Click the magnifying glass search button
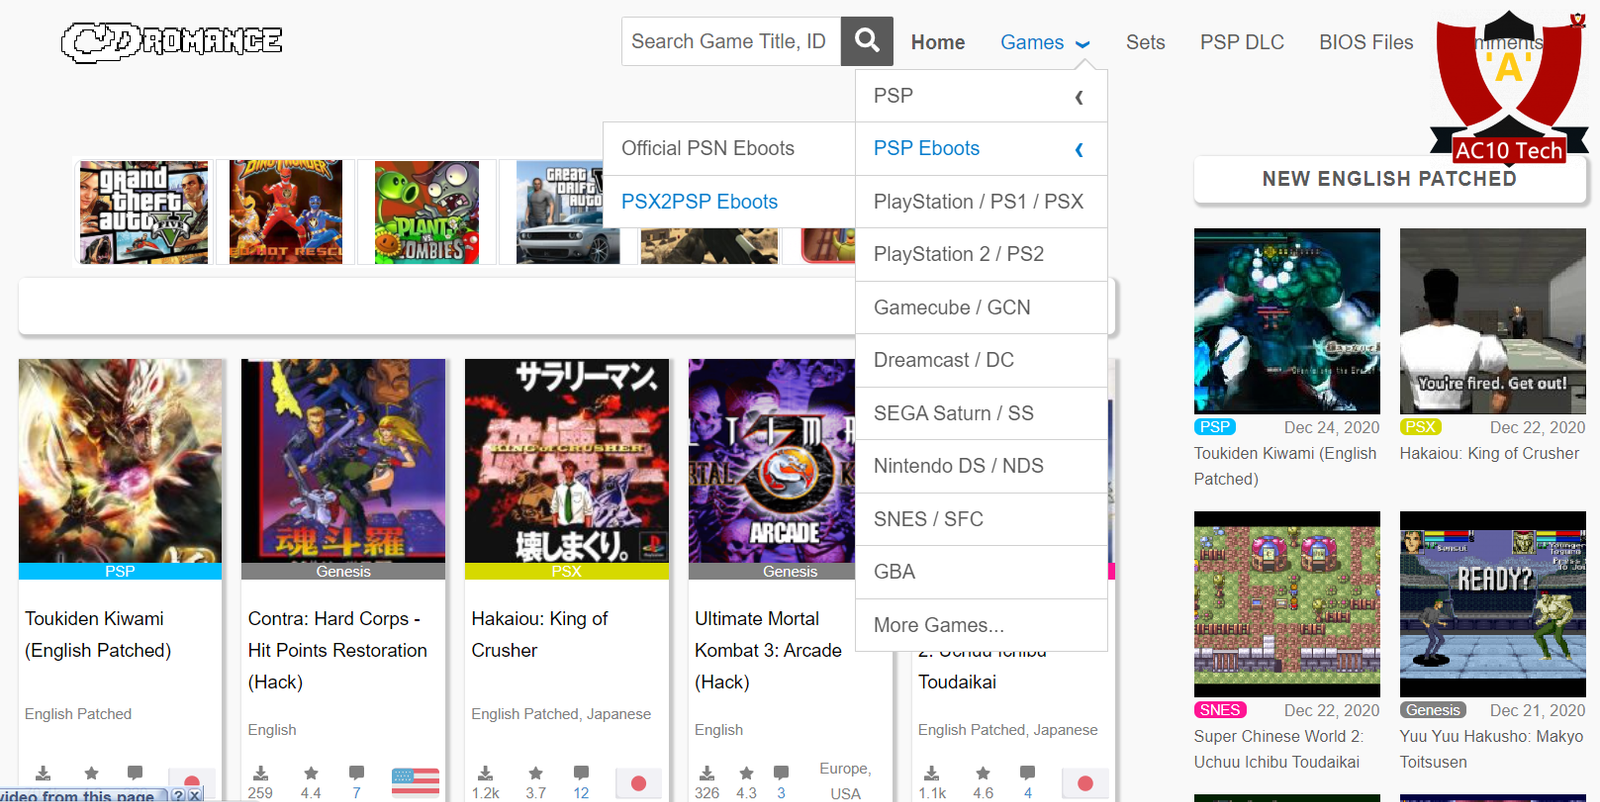 click(867, 41)
